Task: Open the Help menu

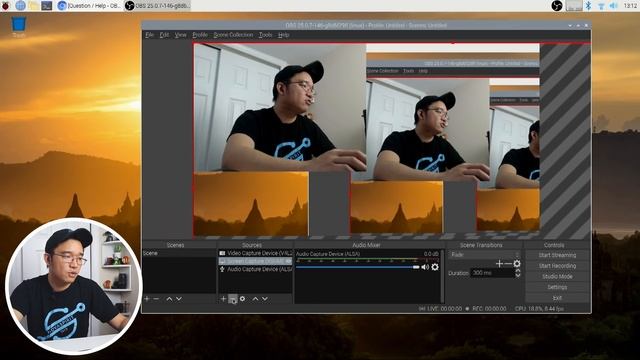Action: tap(283, 35)
